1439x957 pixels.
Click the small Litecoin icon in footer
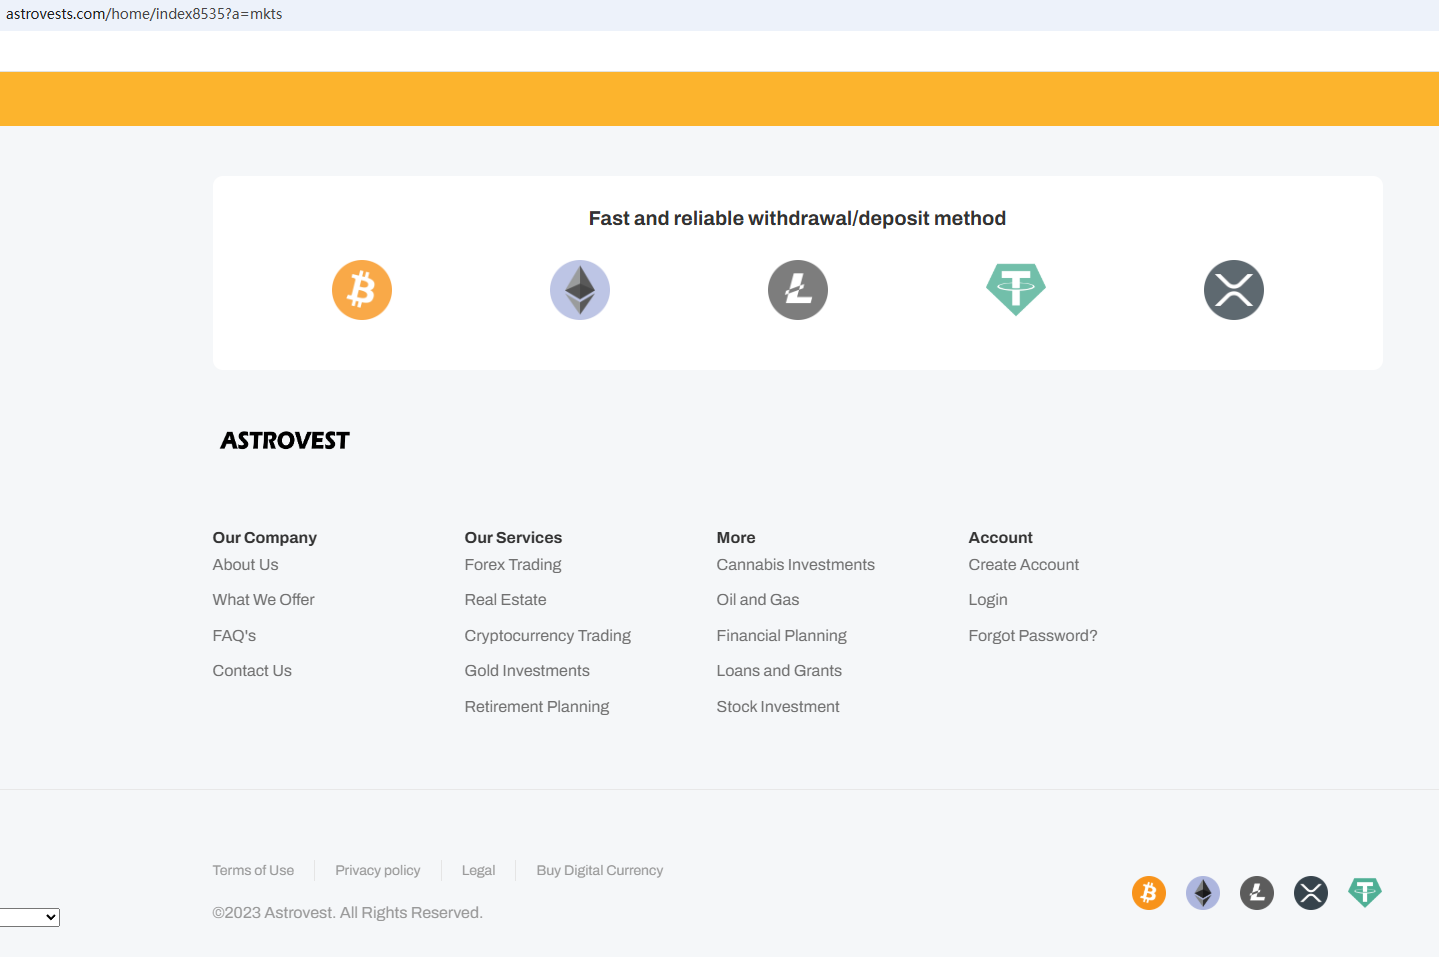tap(1257, 893)
